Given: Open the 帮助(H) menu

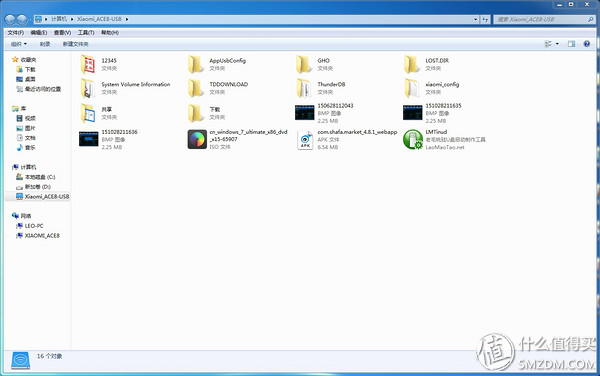Looking at the screenshot, I should (x=110, y=33).
